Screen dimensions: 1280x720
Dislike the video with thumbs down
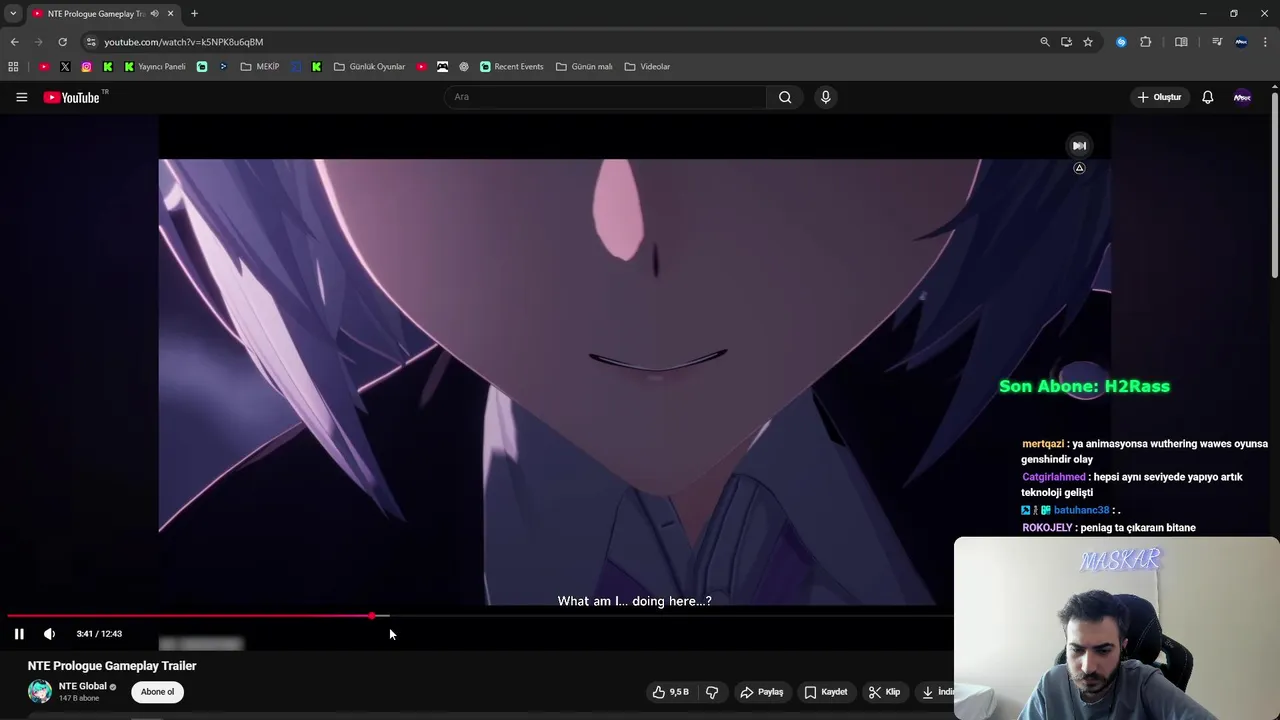(712, 692)
